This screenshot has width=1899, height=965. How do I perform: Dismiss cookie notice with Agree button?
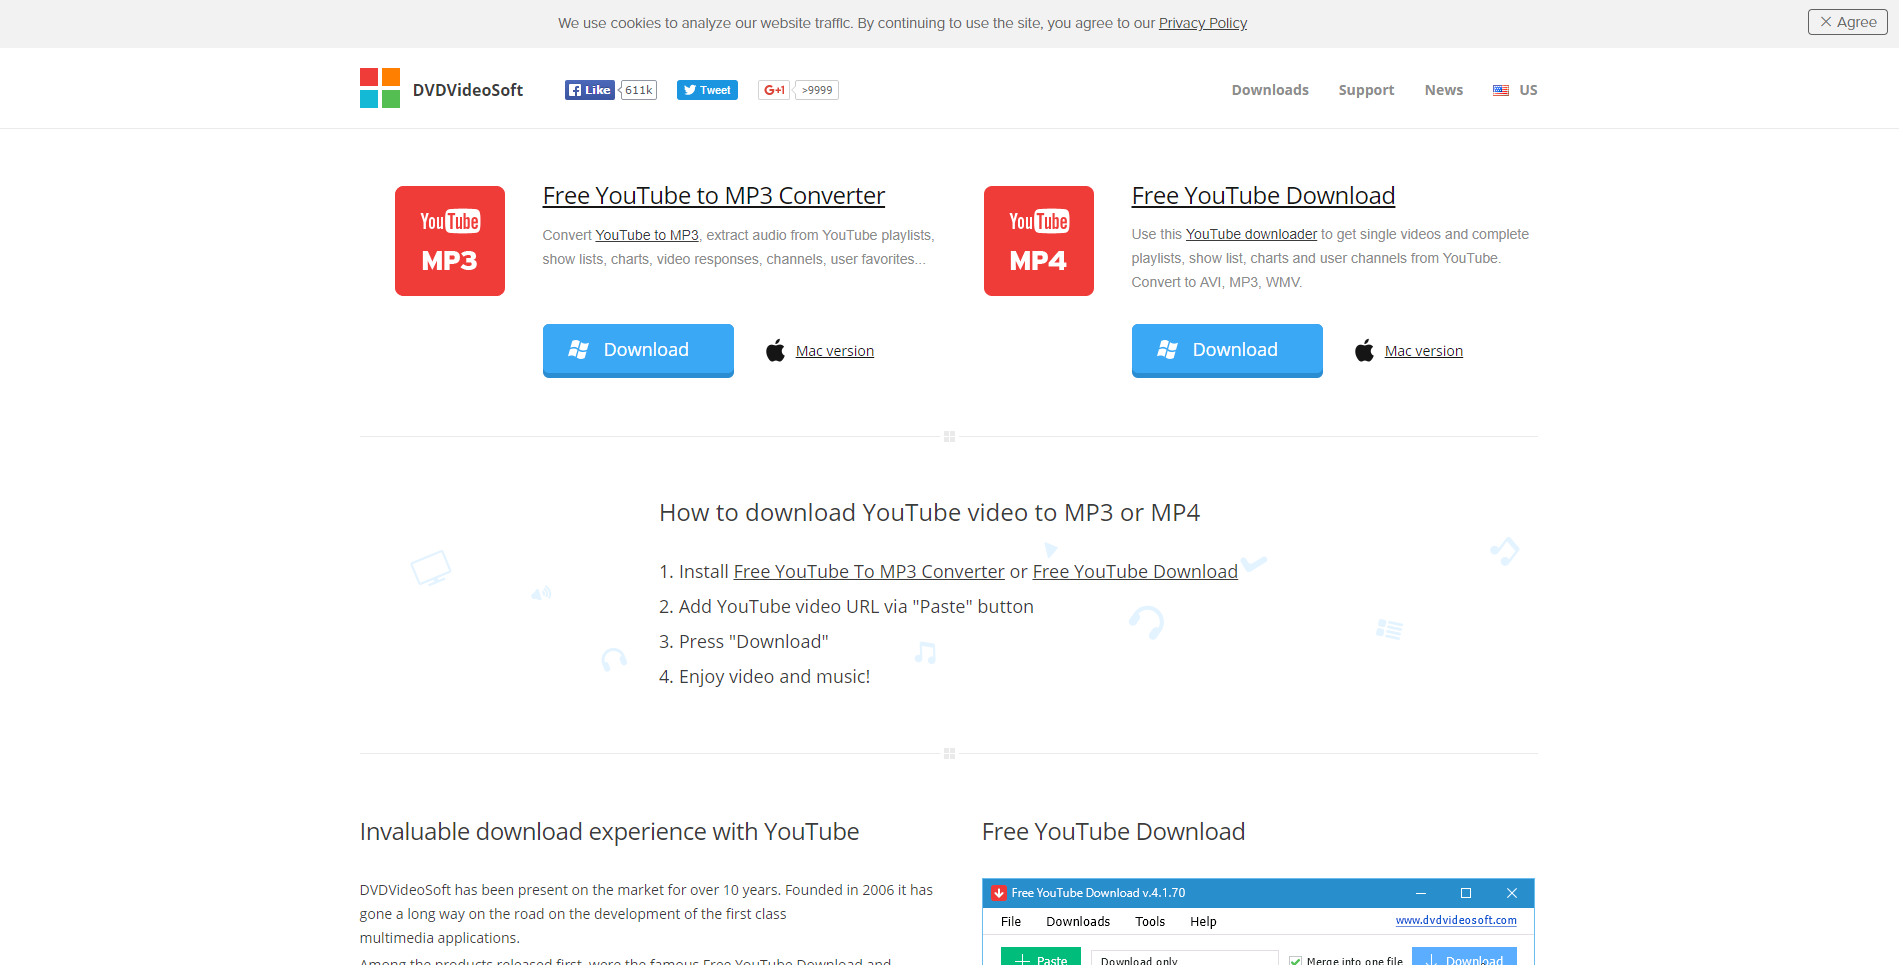point(1847,22)
